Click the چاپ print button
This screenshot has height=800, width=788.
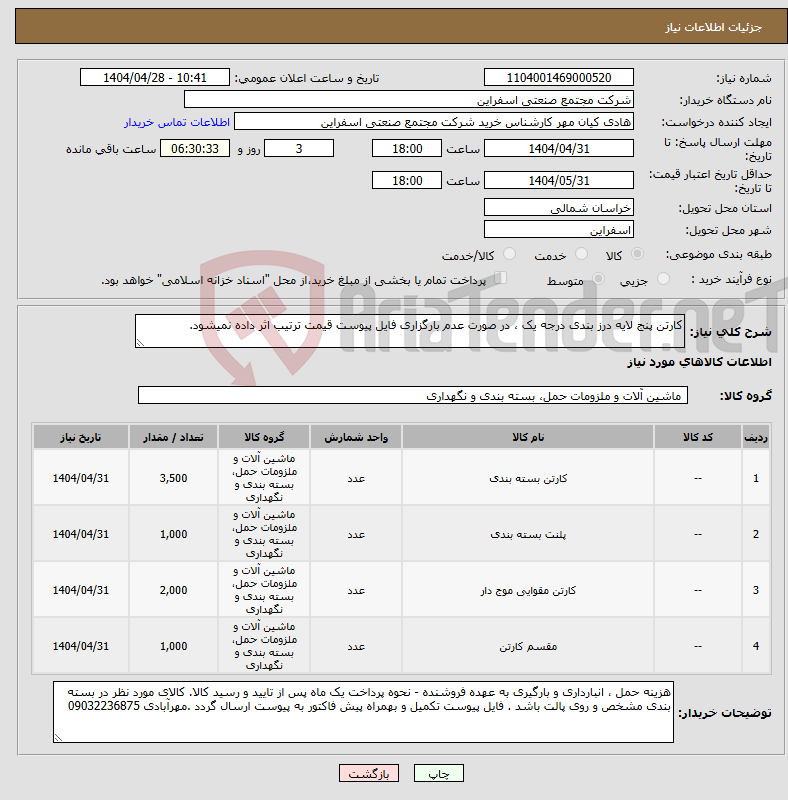pyautogui.click(x=438, y=773)
